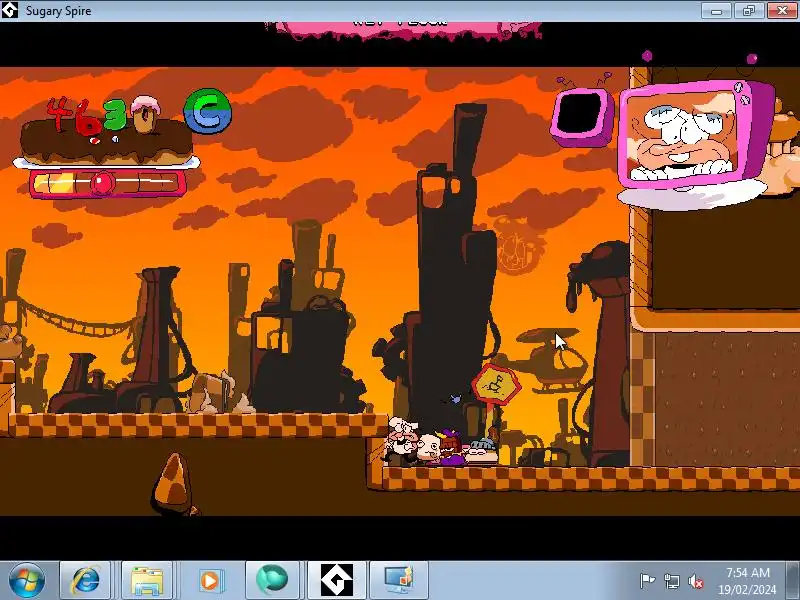Click the candy corn on the ground
The width and height of the screenshot is (800, 600).
(x=173, y=483)
